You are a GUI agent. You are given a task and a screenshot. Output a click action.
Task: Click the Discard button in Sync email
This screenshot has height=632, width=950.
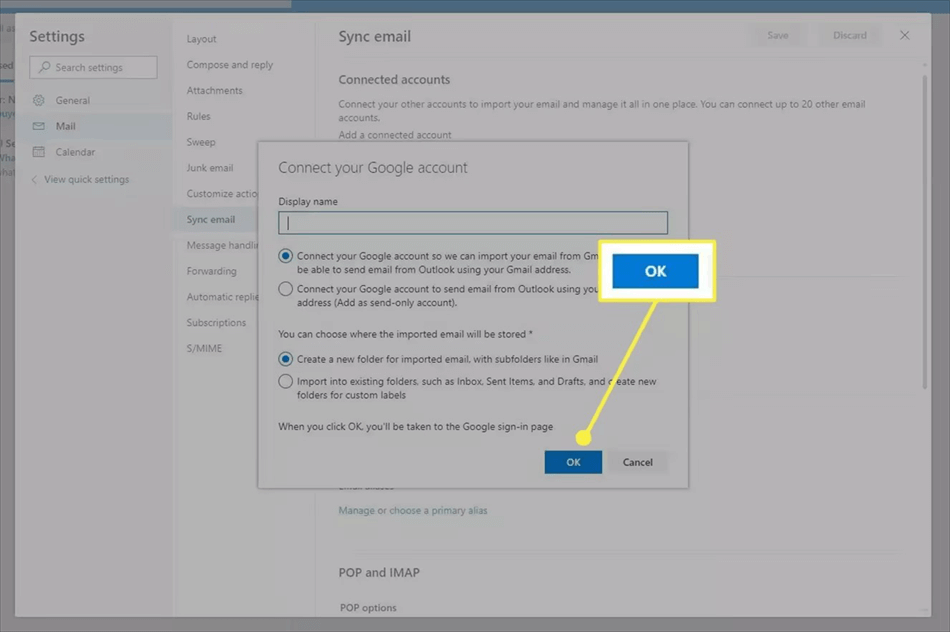849,36
